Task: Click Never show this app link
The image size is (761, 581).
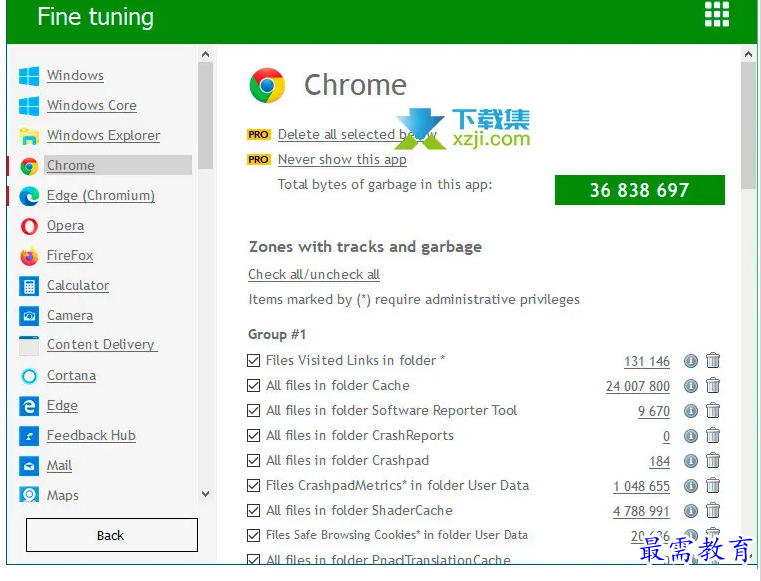Action: point(342,160)
